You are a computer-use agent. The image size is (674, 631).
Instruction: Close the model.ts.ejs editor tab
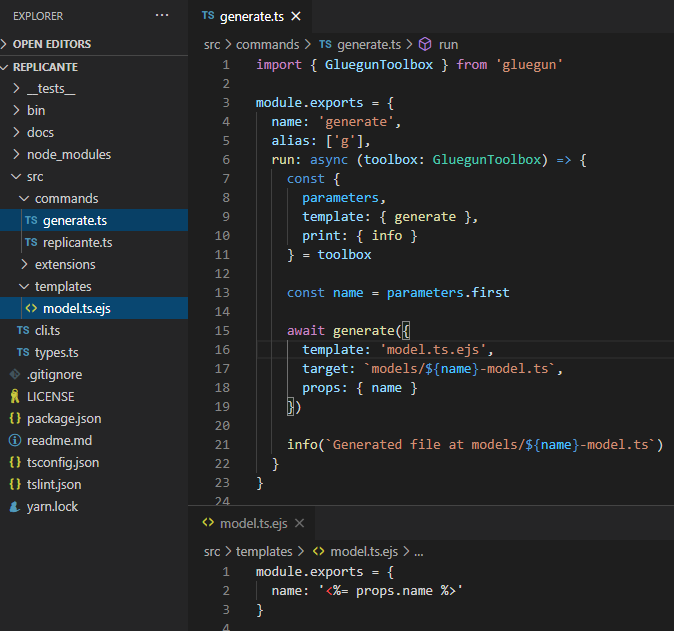pos(299,523)
